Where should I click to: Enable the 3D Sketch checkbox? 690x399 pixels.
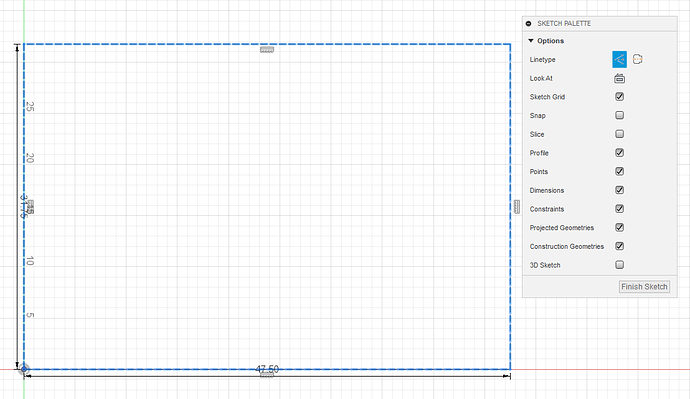click(619, 265)
